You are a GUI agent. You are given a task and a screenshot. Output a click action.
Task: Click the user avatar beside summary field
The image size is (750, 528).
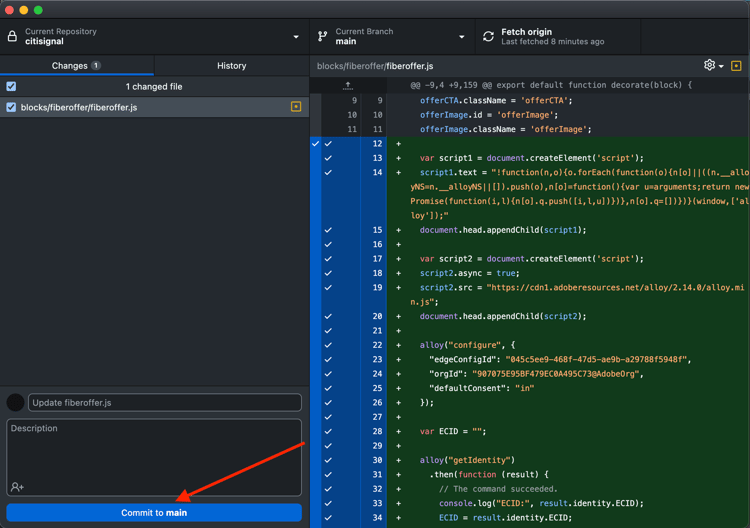tap(15, 402)
